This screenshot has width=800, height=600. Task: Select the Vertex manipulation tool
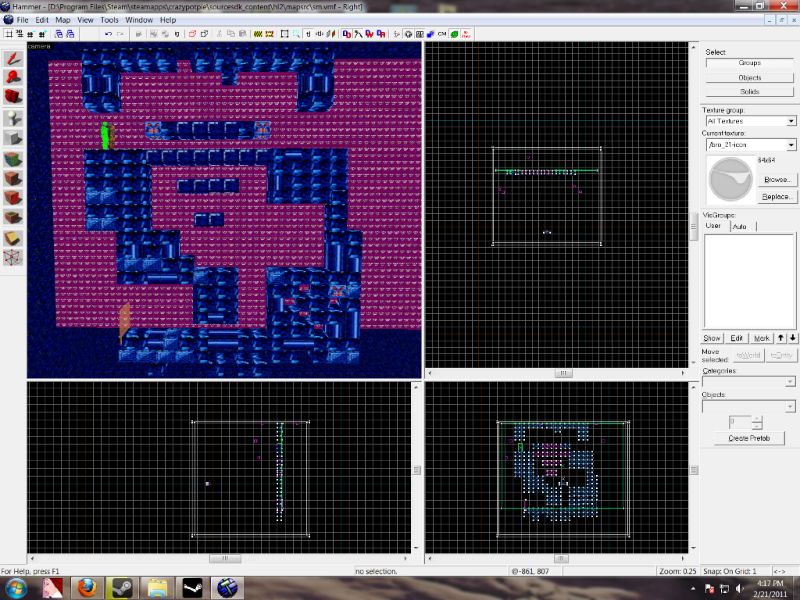click(13, 258)
